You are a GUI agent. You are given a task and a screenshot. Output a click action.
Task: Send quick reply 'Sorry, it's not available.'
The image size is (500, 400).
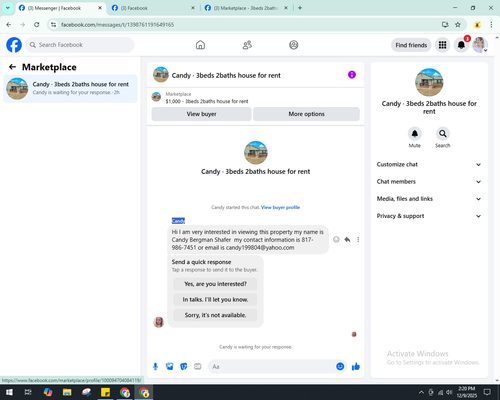pyautogui.click(x=215, y=315)
